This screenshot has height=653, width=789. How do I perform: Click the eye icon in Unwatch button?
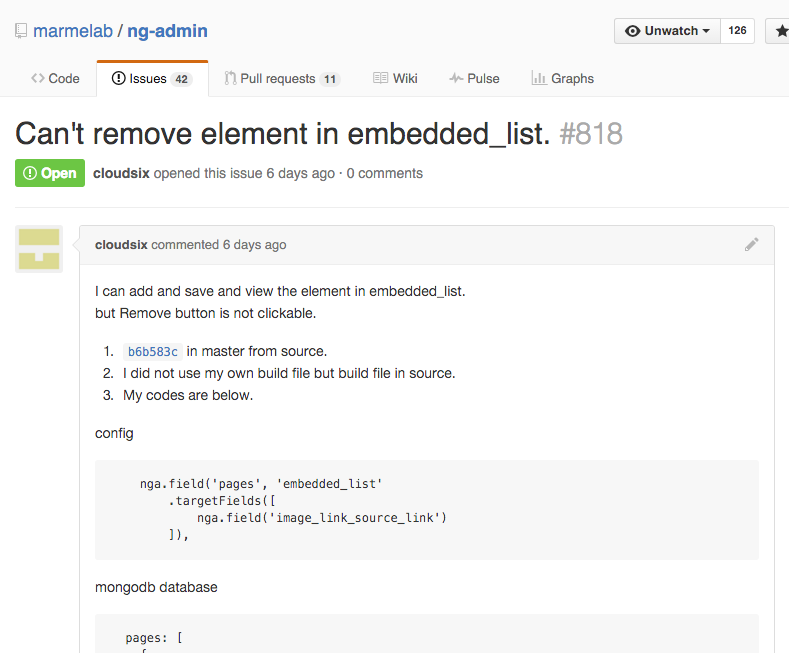click(633, 31)
